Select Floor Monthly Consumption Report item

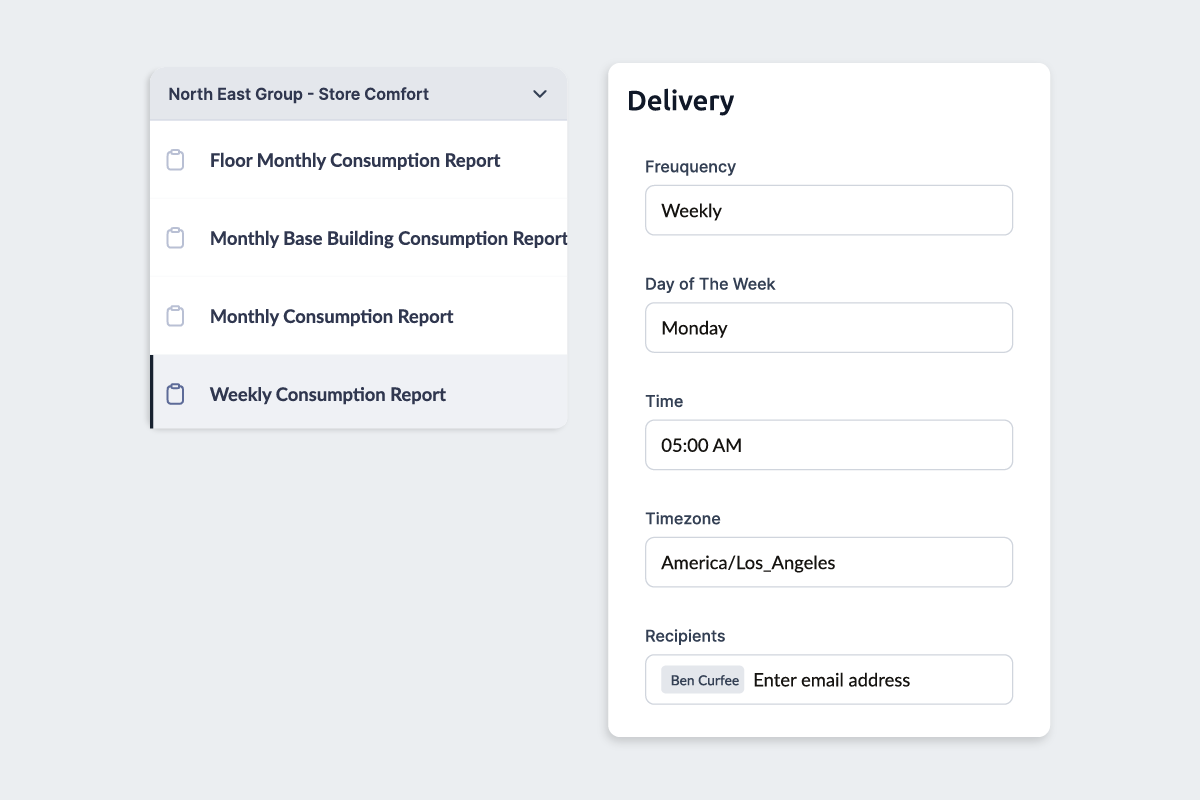tap(355, 160)
